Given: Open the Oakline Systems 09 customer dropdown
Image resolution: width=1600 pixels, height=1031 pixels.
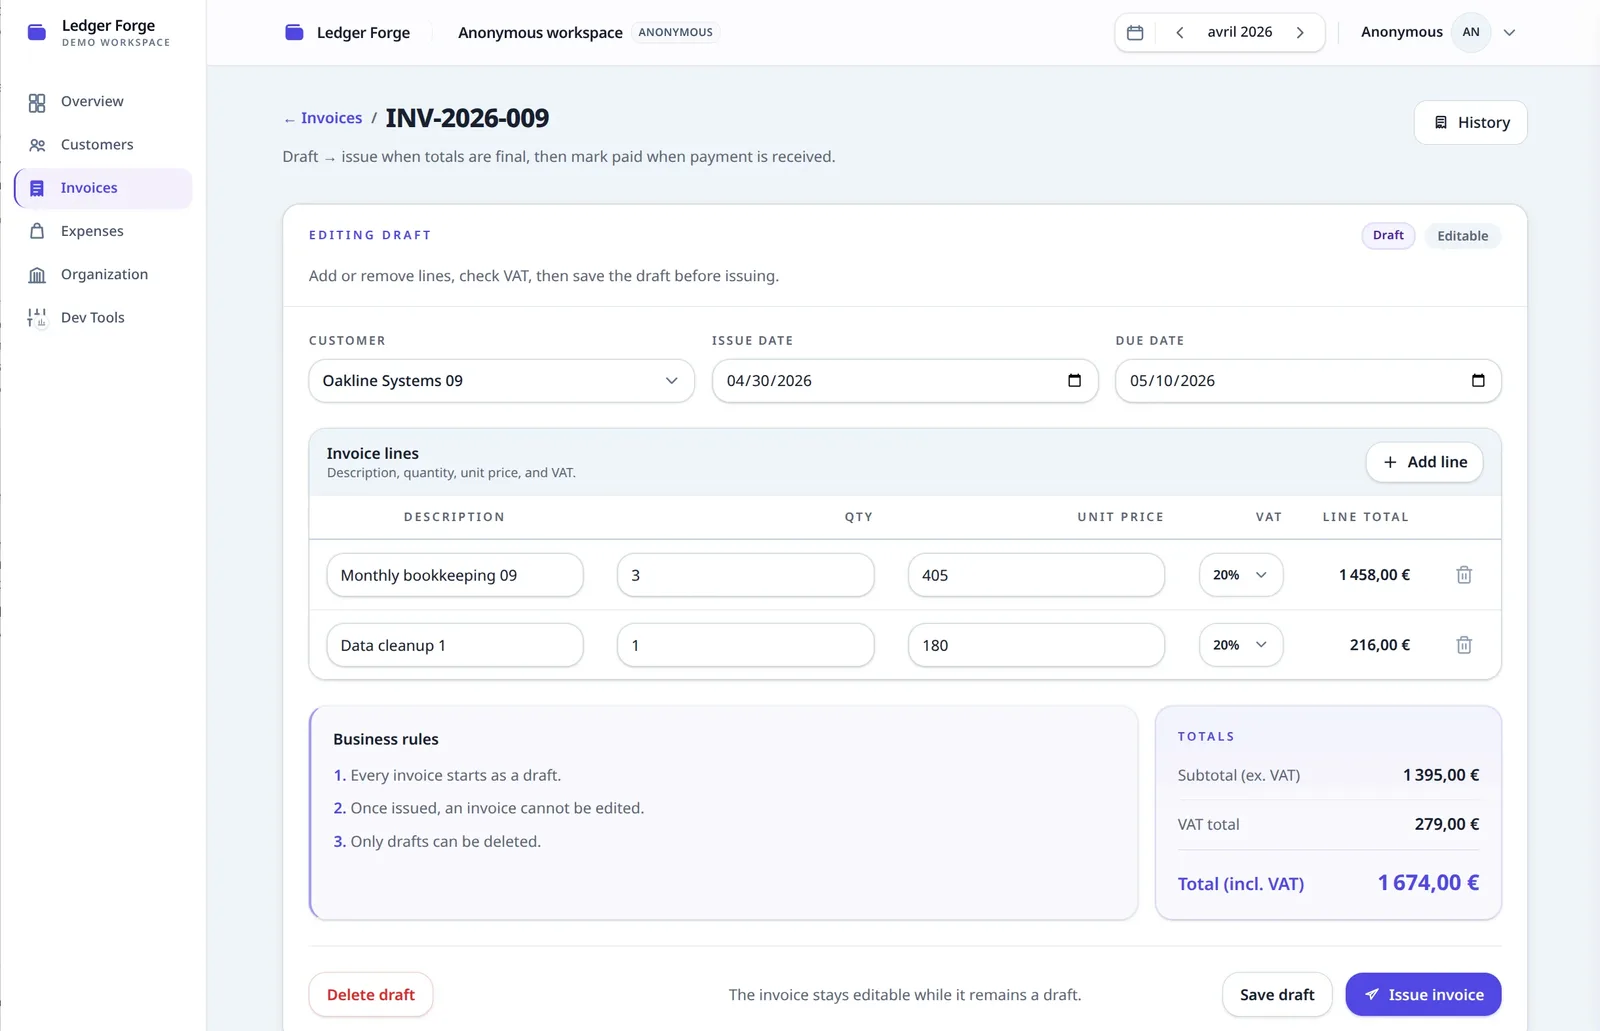Looking at the screenshot, I should [502, 381].
